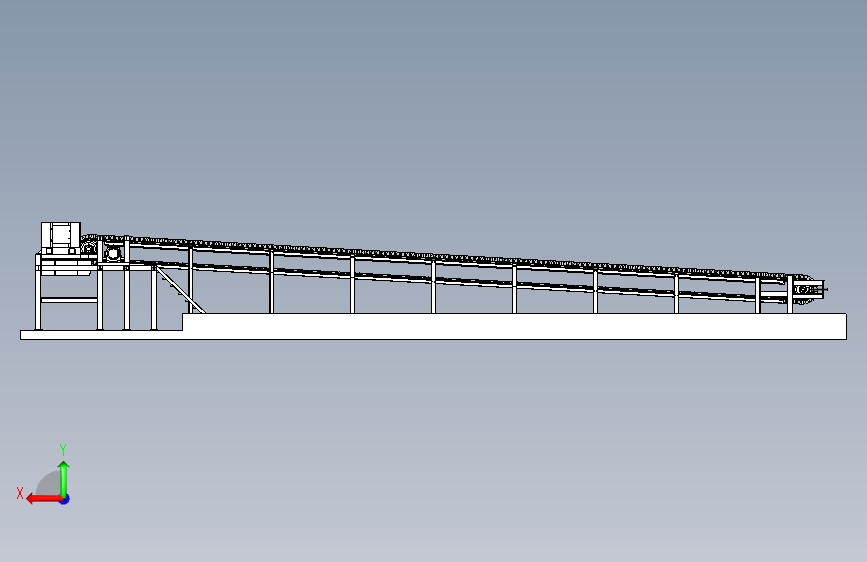
Task: Click the red X axis arrow of the triad
Action: point(44,499)
